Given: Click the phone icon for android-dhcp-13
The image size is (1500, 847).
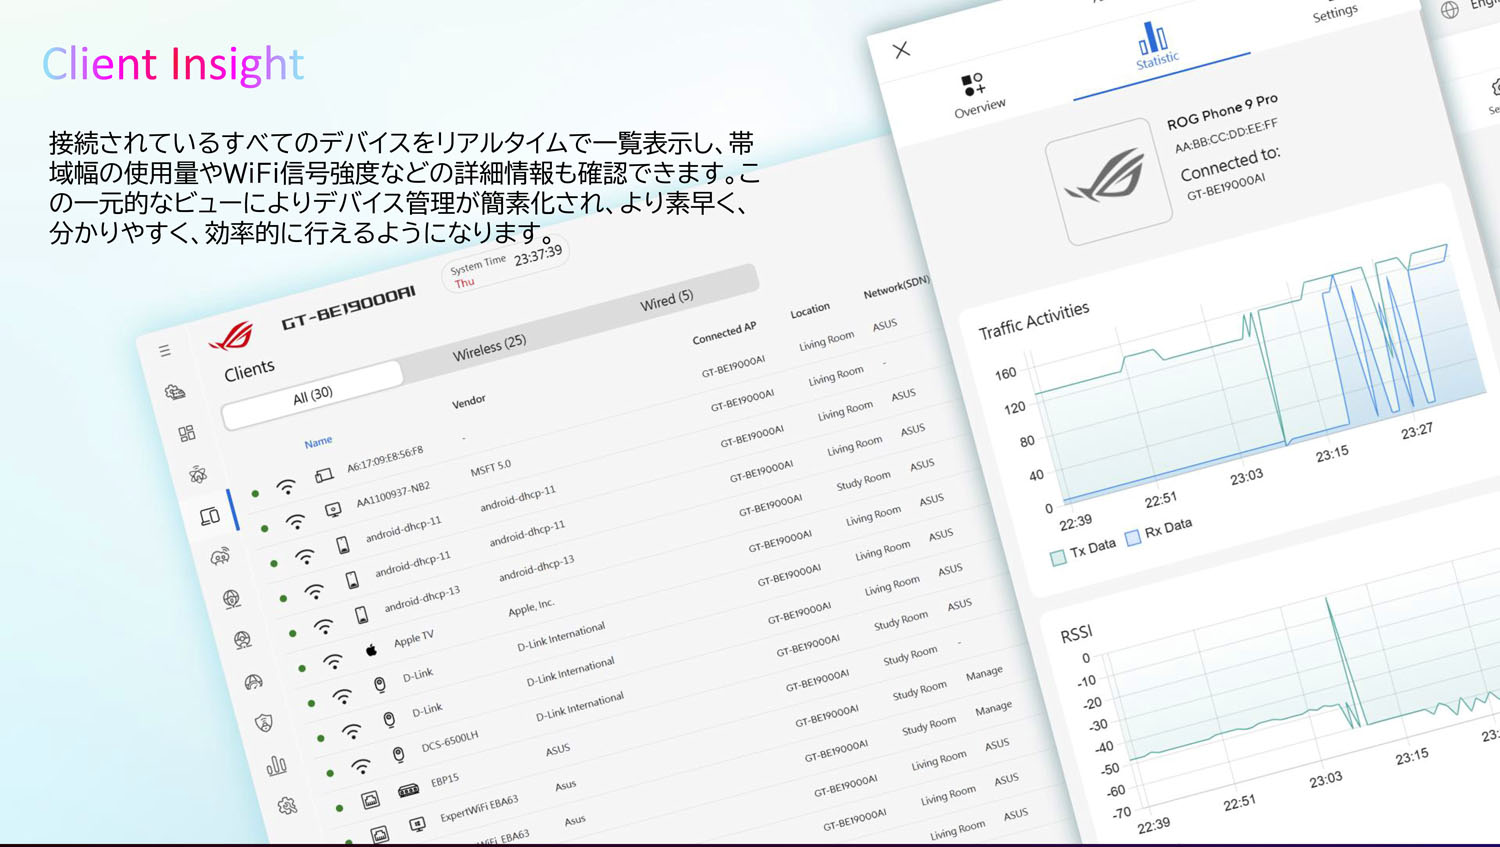Looking at the screenshot, I should click(x=361, y=615).
